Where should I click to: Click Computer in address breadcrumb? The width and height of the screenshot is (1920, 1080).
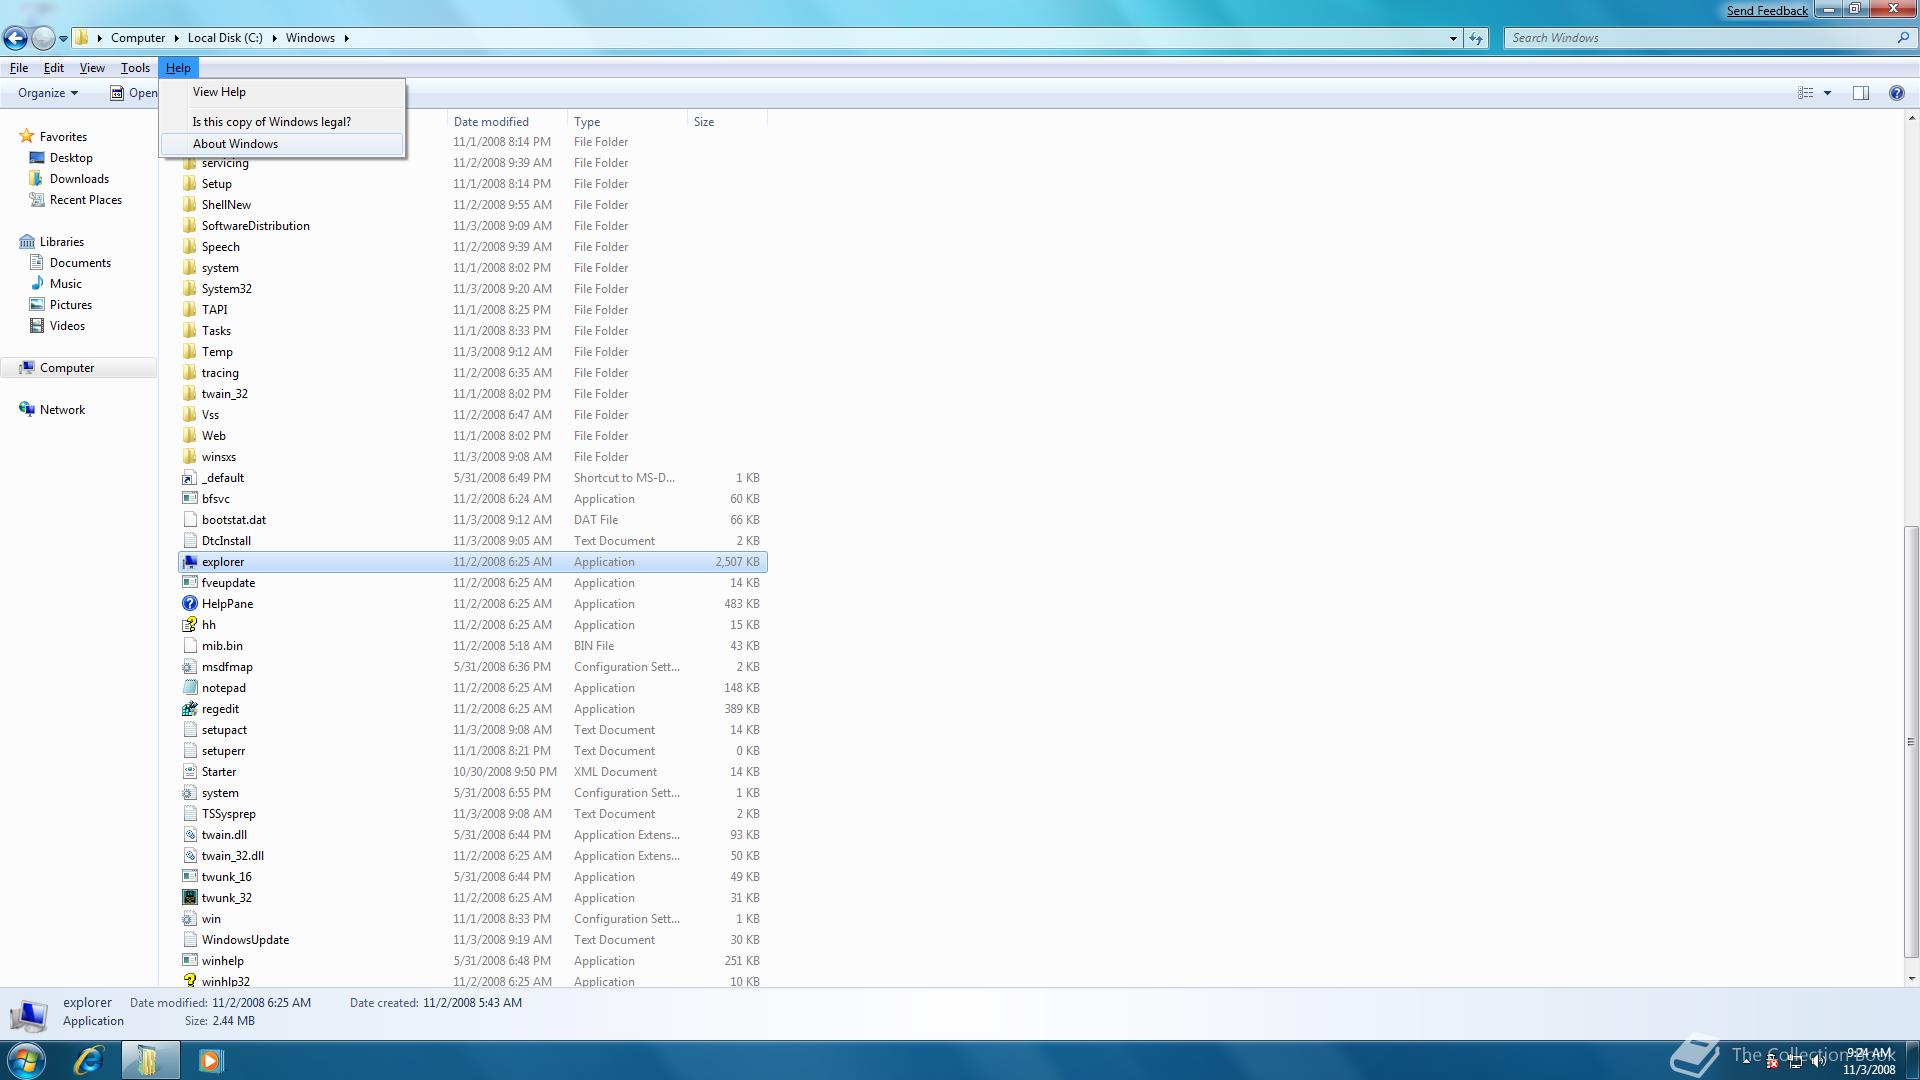point(138,38)
